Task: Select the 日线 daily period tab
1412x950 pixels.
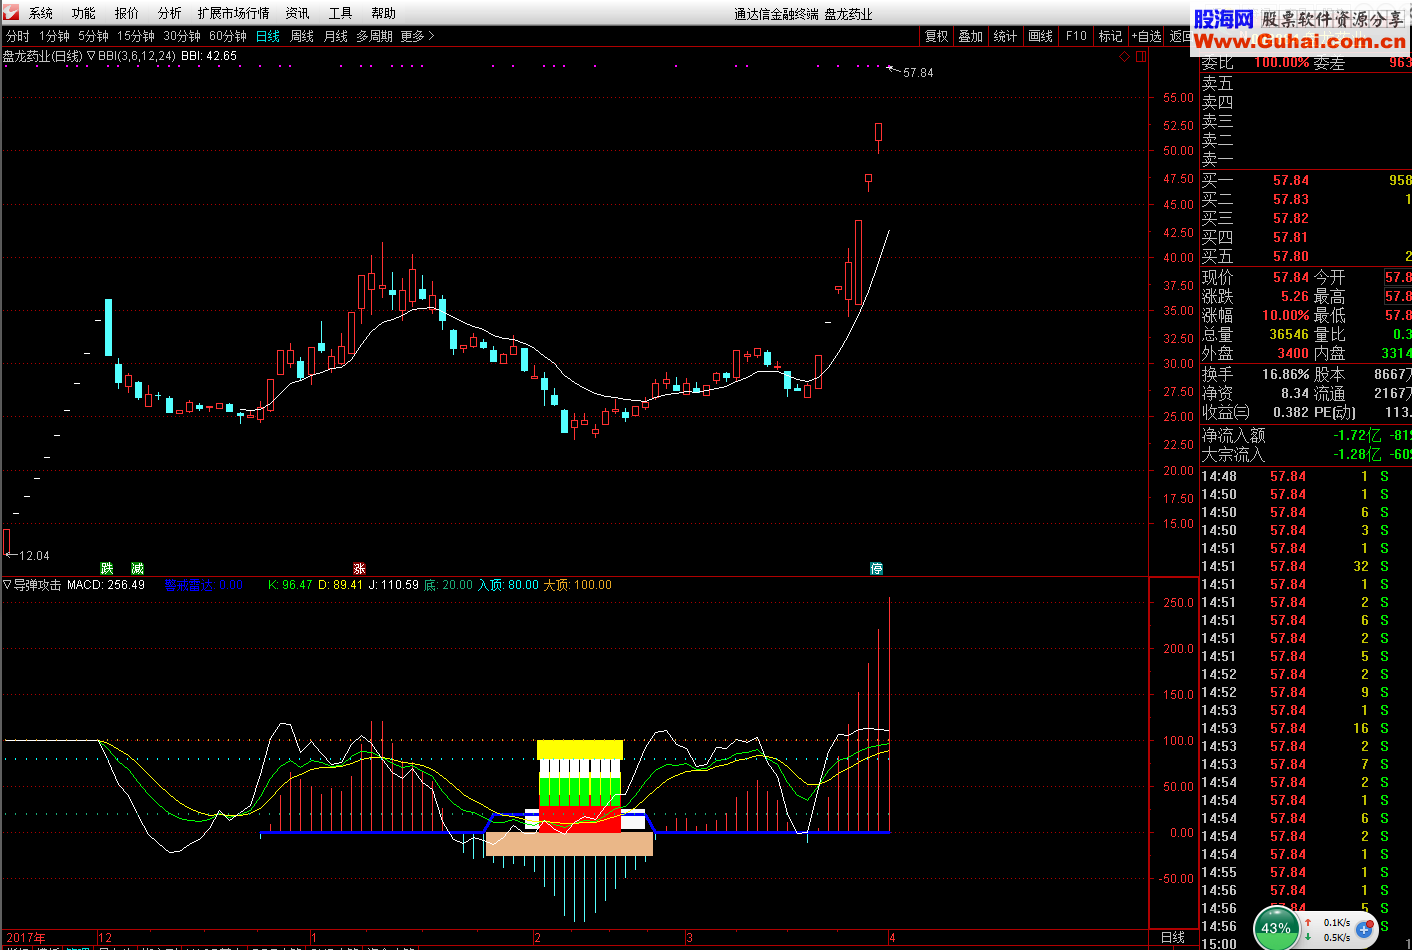Action: (268, 36)
